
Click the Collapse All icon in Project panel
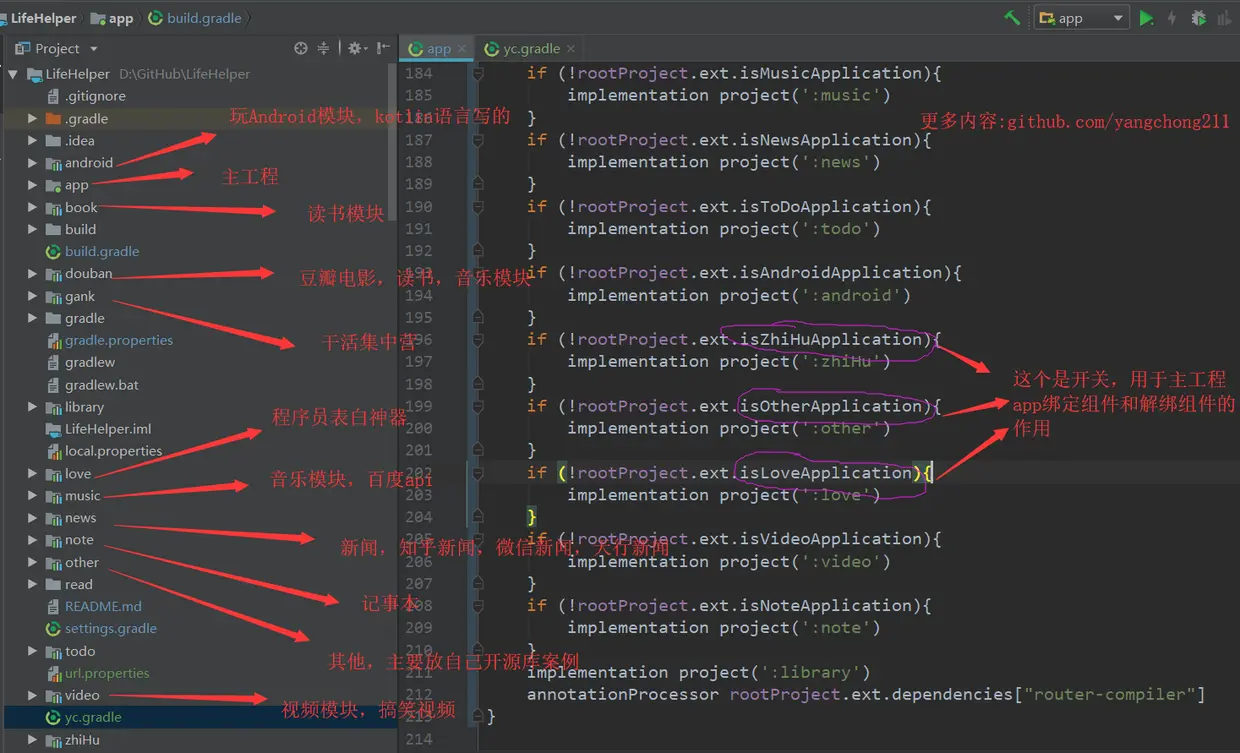point(323,48)
